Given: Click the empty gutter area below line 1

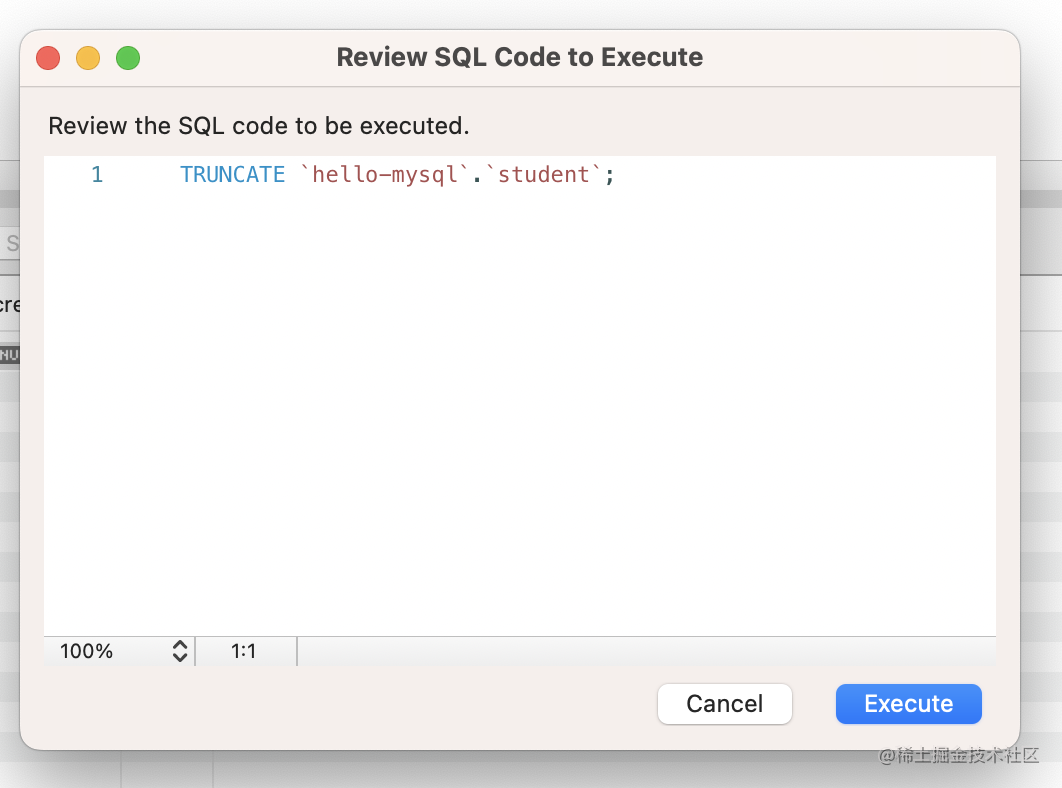Looking at the screenshot, I should (97, 400).
